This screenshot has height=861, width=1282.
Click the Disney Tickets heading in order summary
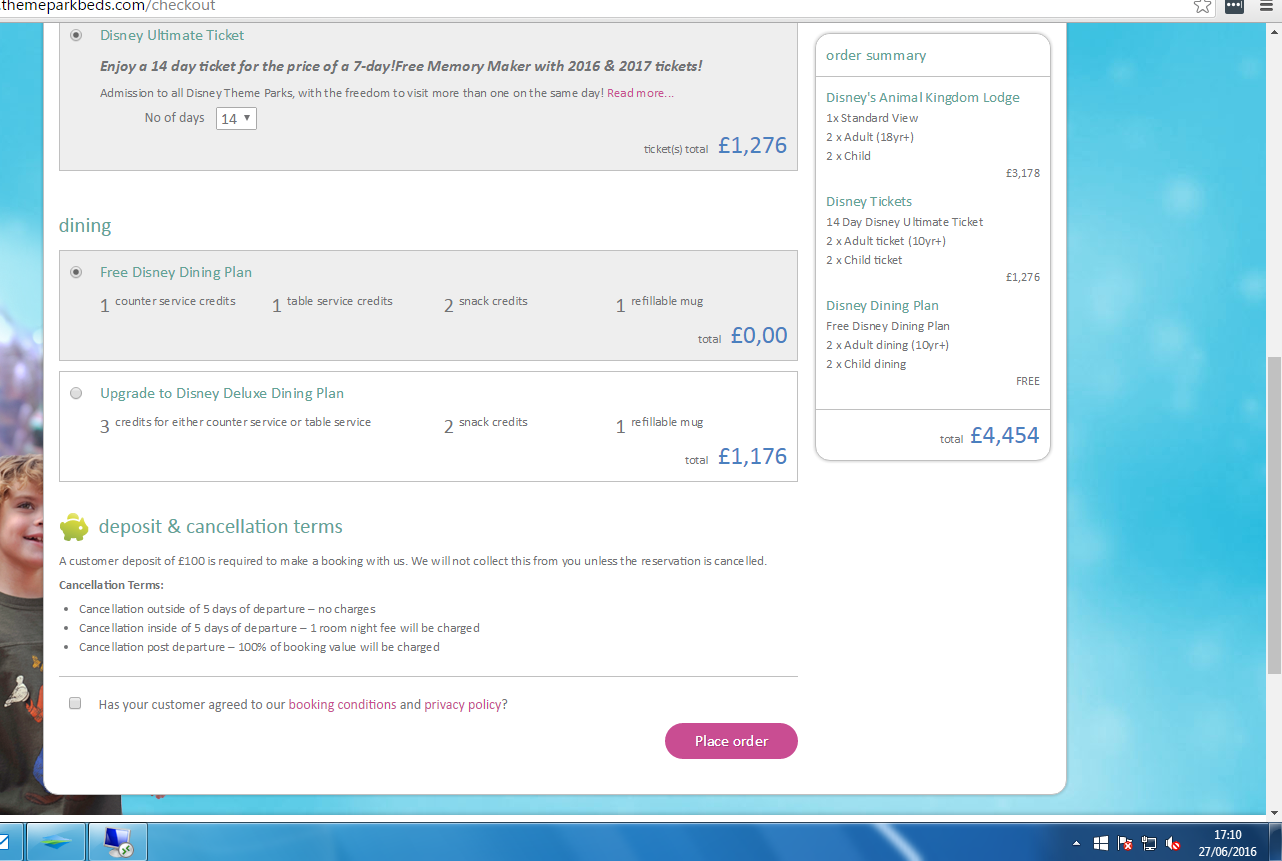[x=869, y=201]
